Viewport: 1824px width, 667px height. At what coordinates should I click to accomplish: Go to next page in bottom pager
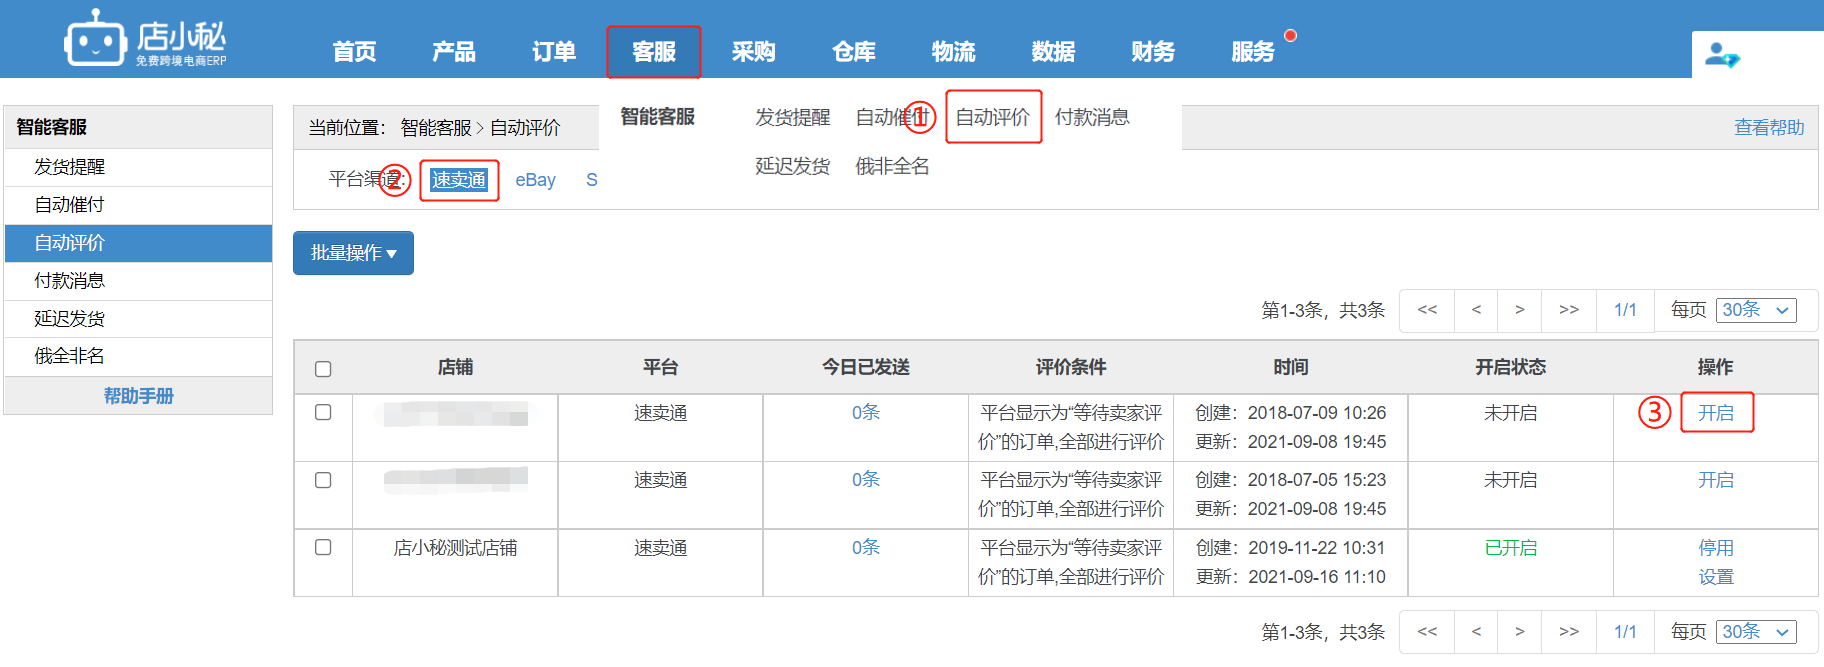(x=1519, y=632)
